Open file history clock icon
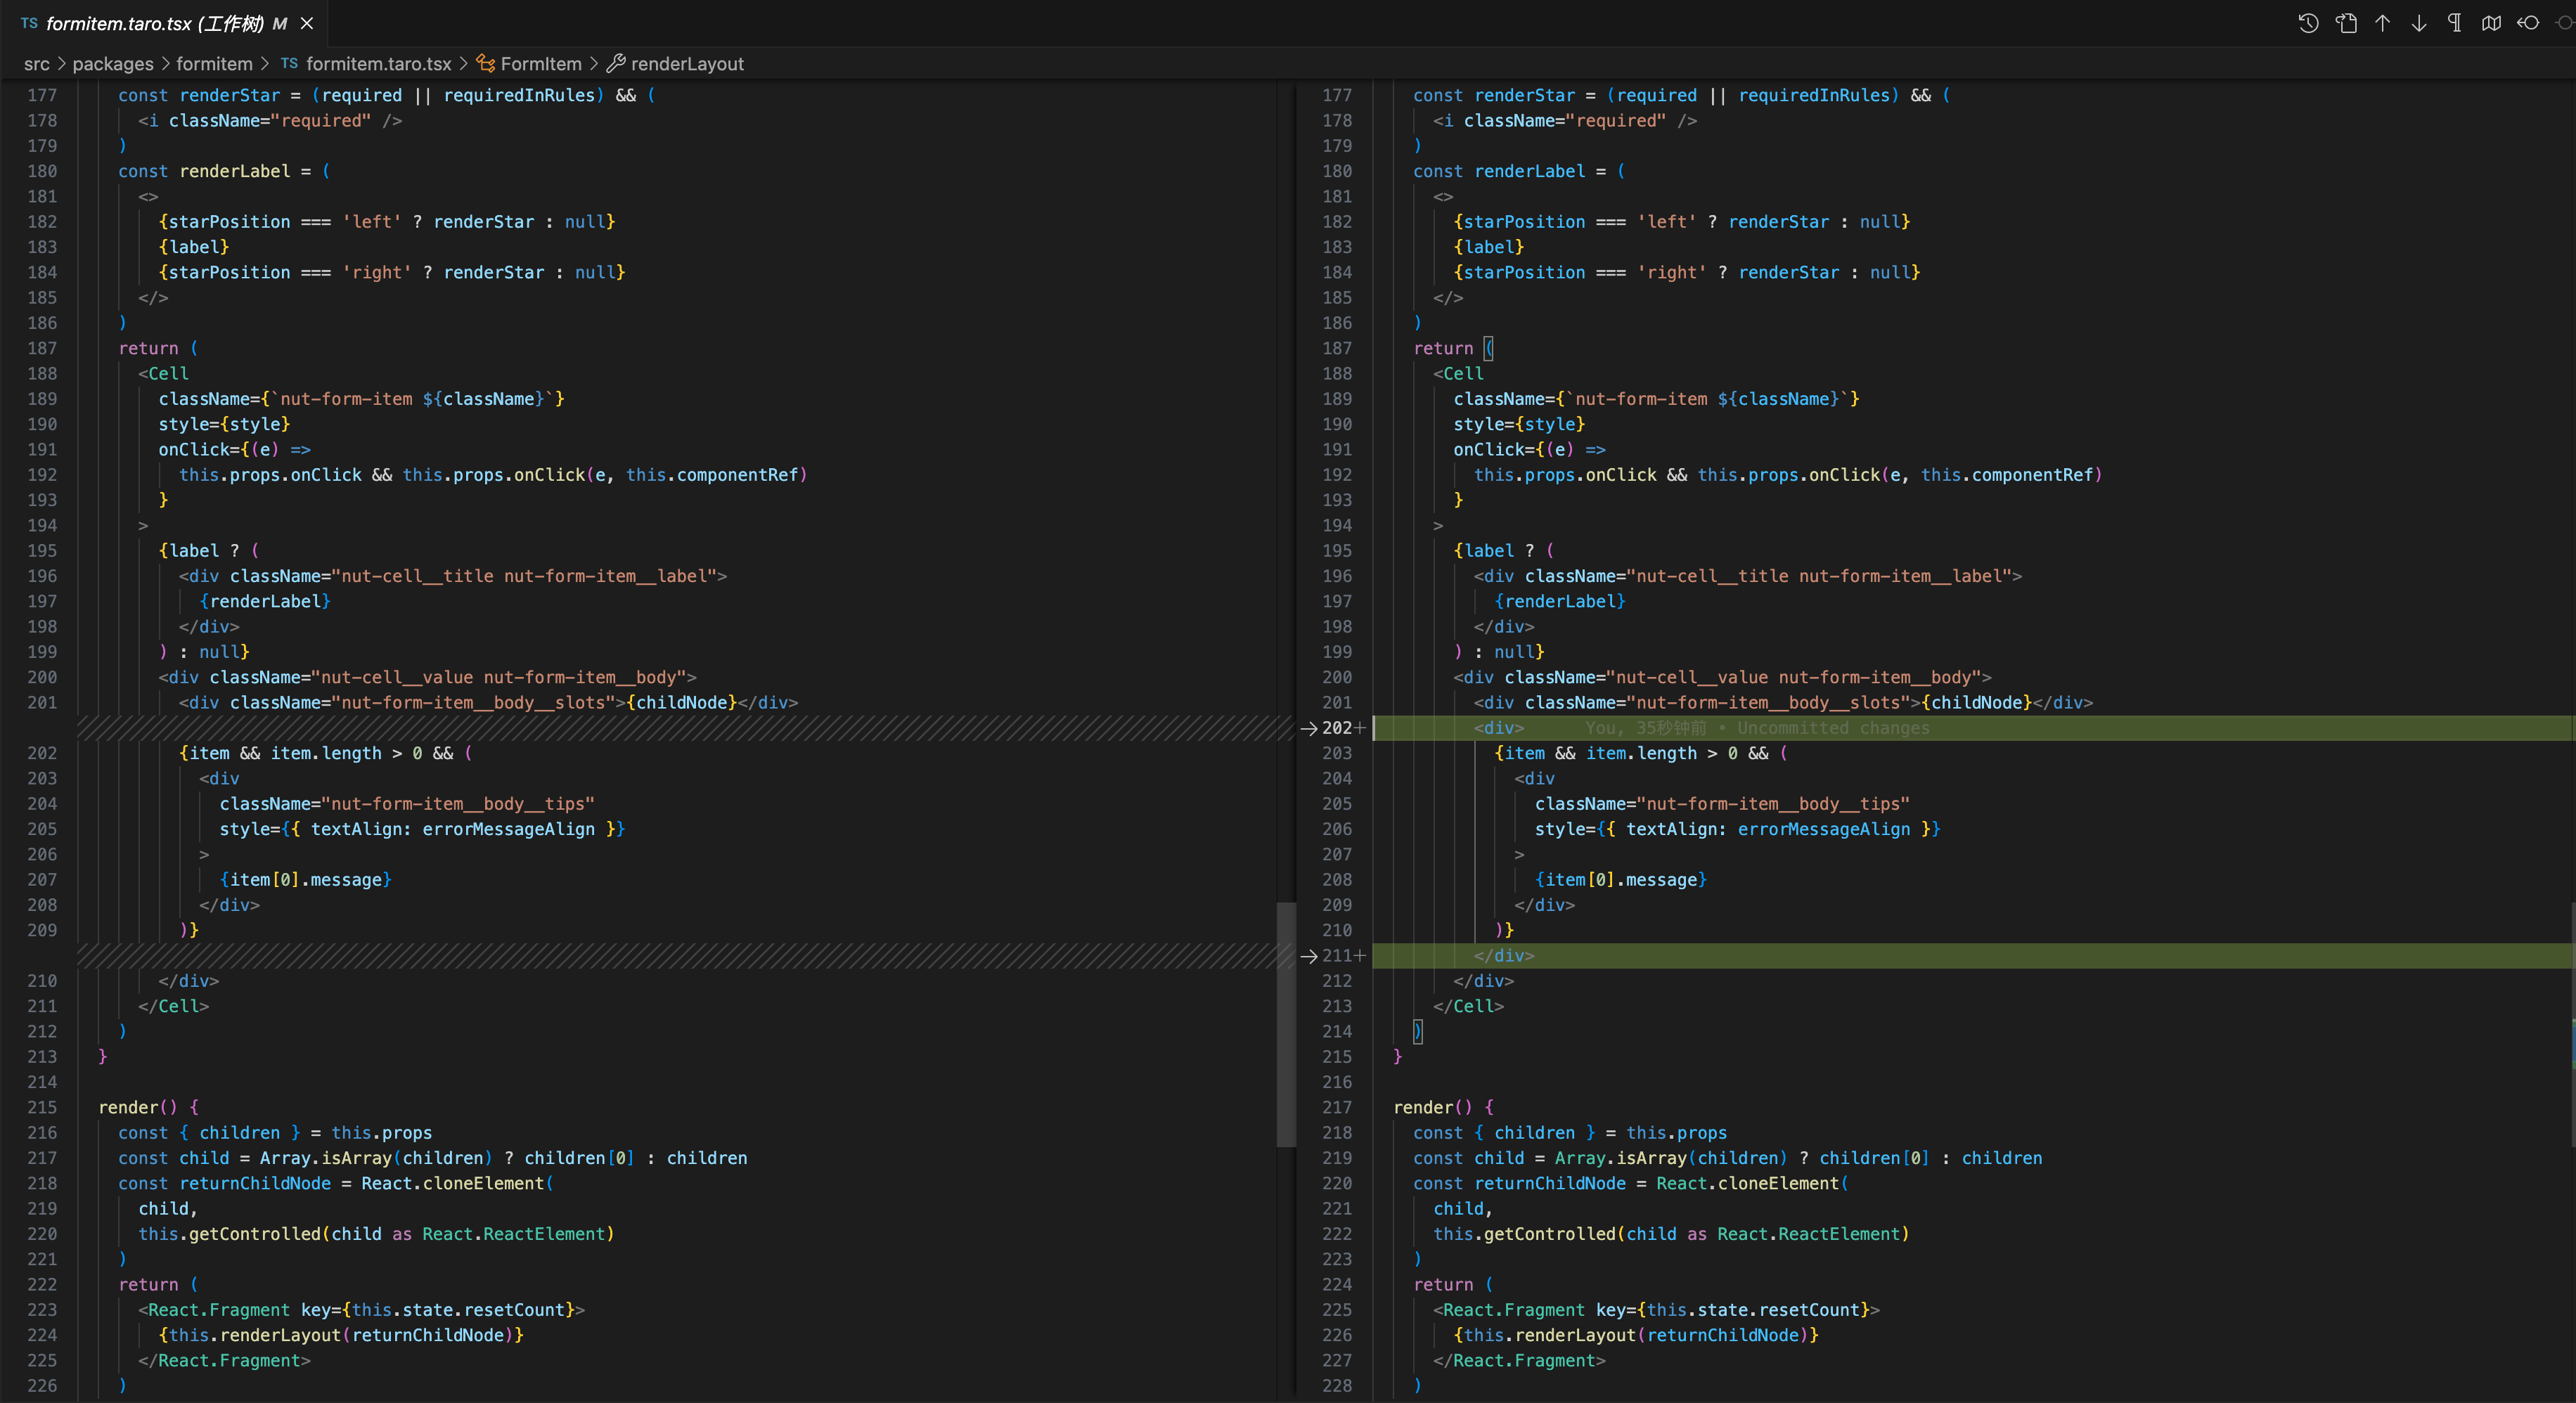 tap(2308, 23)
